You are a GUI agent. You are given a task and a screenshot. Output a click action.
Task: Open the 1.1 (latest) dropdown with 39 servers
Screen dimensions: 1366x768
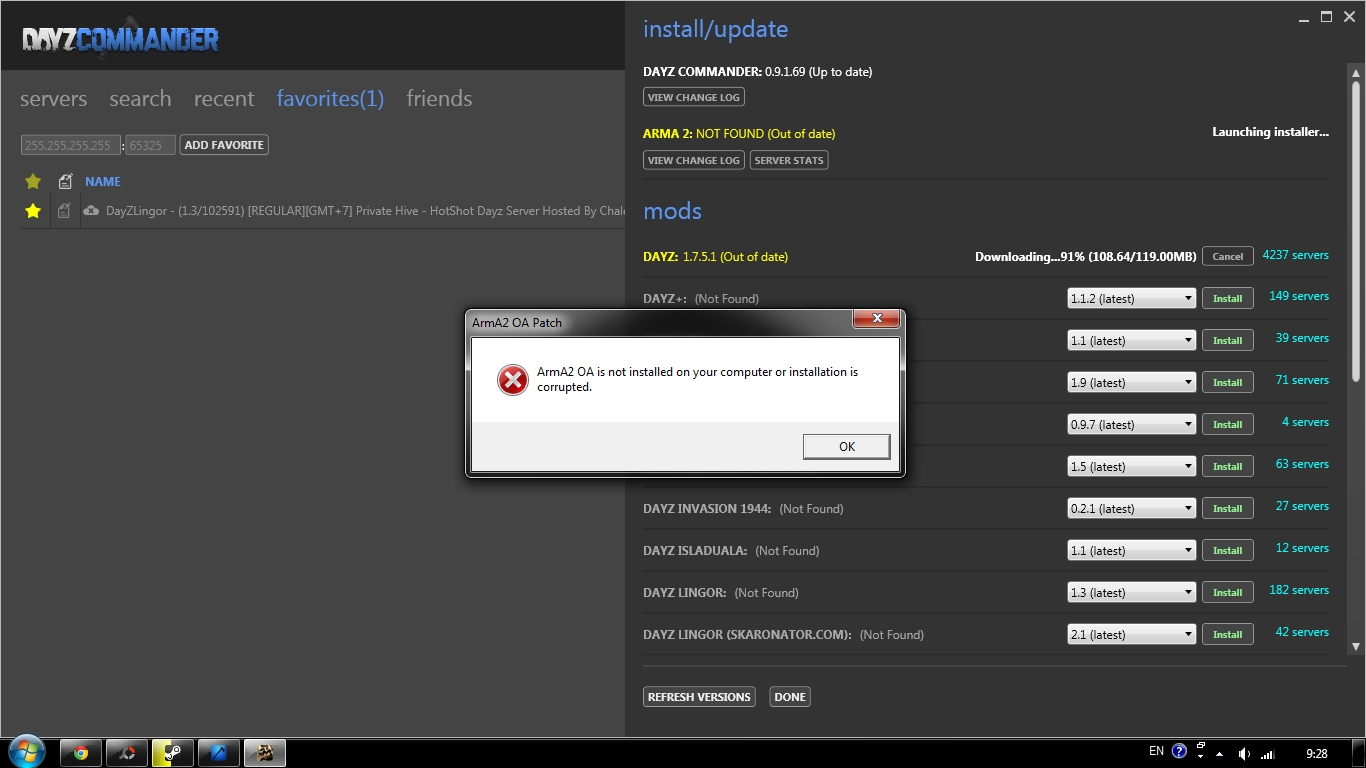[x=1132, y=340]
